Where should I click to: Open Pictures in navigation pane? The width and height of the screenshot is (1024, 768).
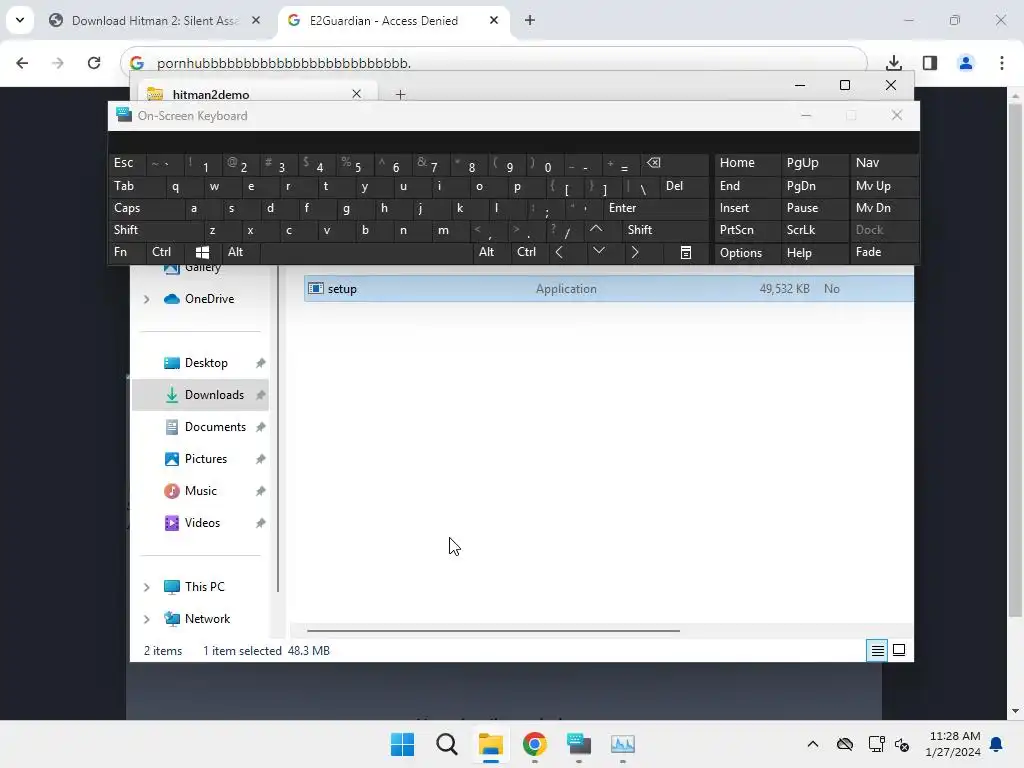pos(200,459)
